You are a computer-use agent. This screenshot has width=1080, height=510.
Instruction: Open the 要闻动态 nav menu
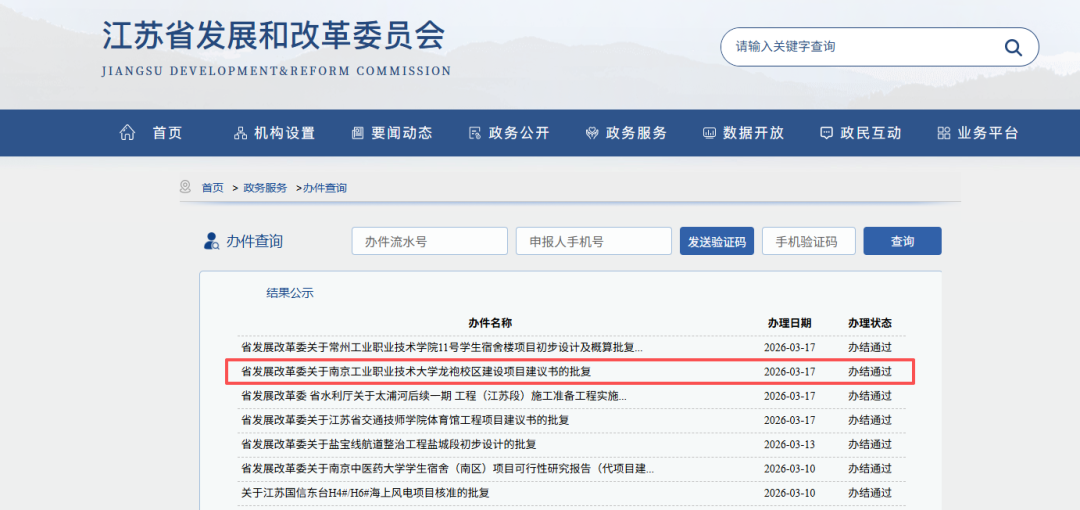(402, 133)
